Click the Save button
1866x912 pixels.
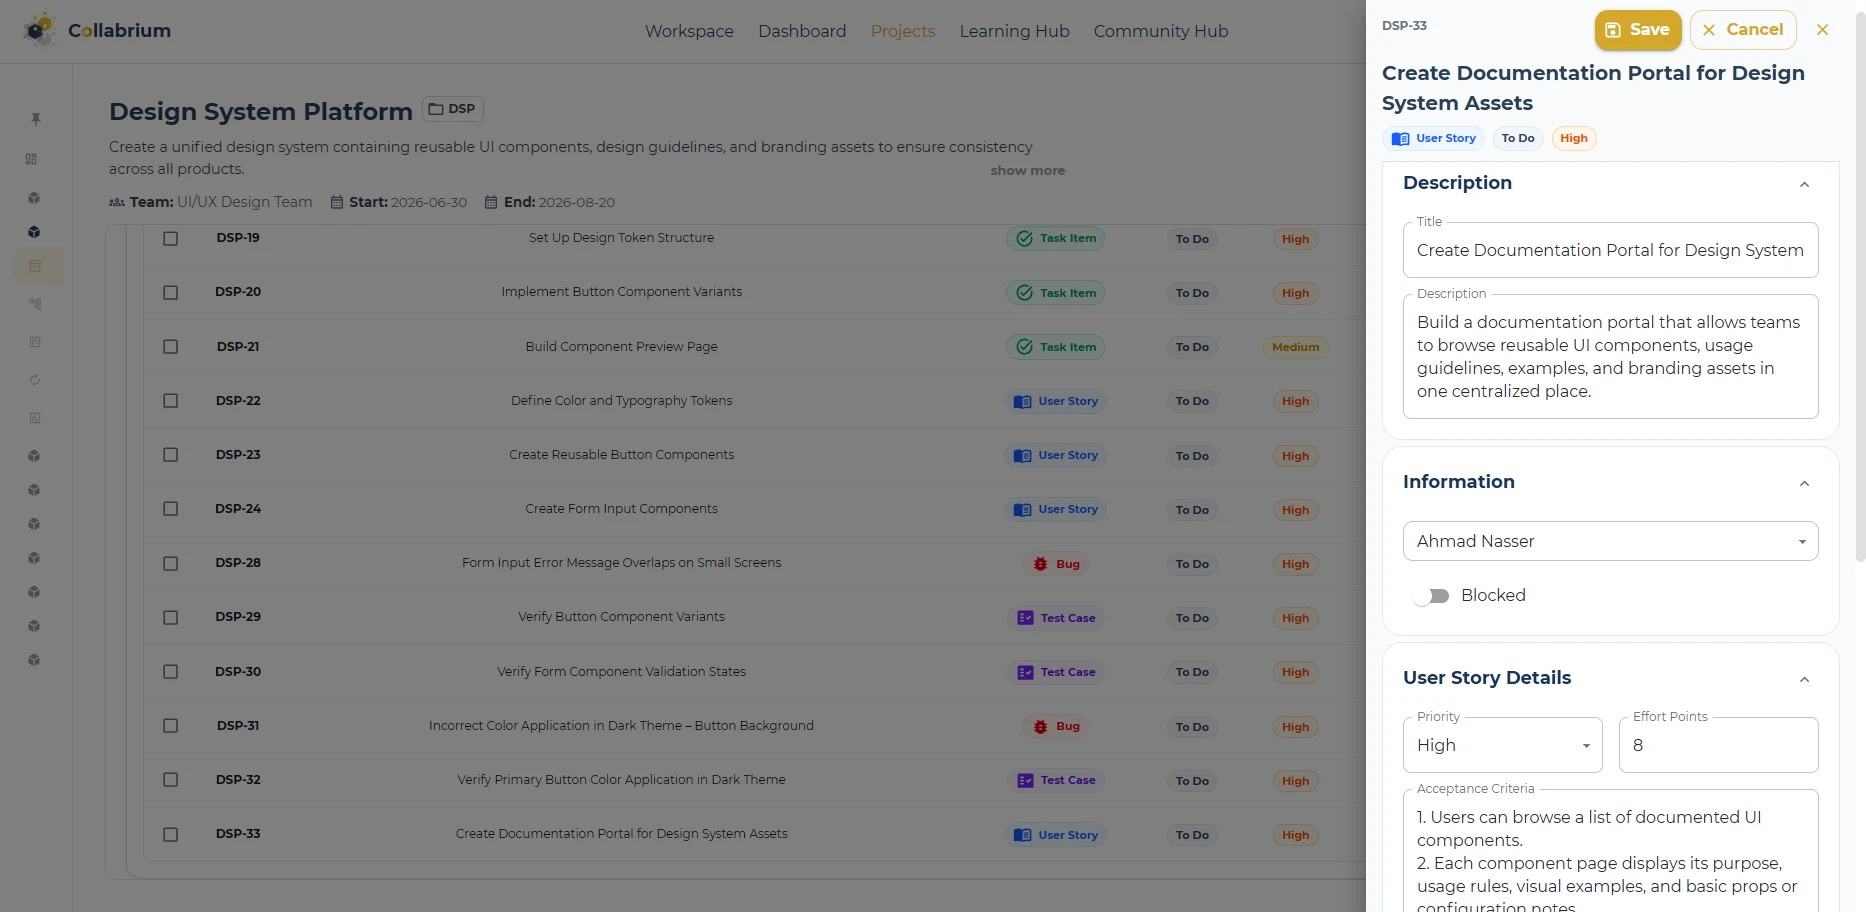pos(1638,30)
